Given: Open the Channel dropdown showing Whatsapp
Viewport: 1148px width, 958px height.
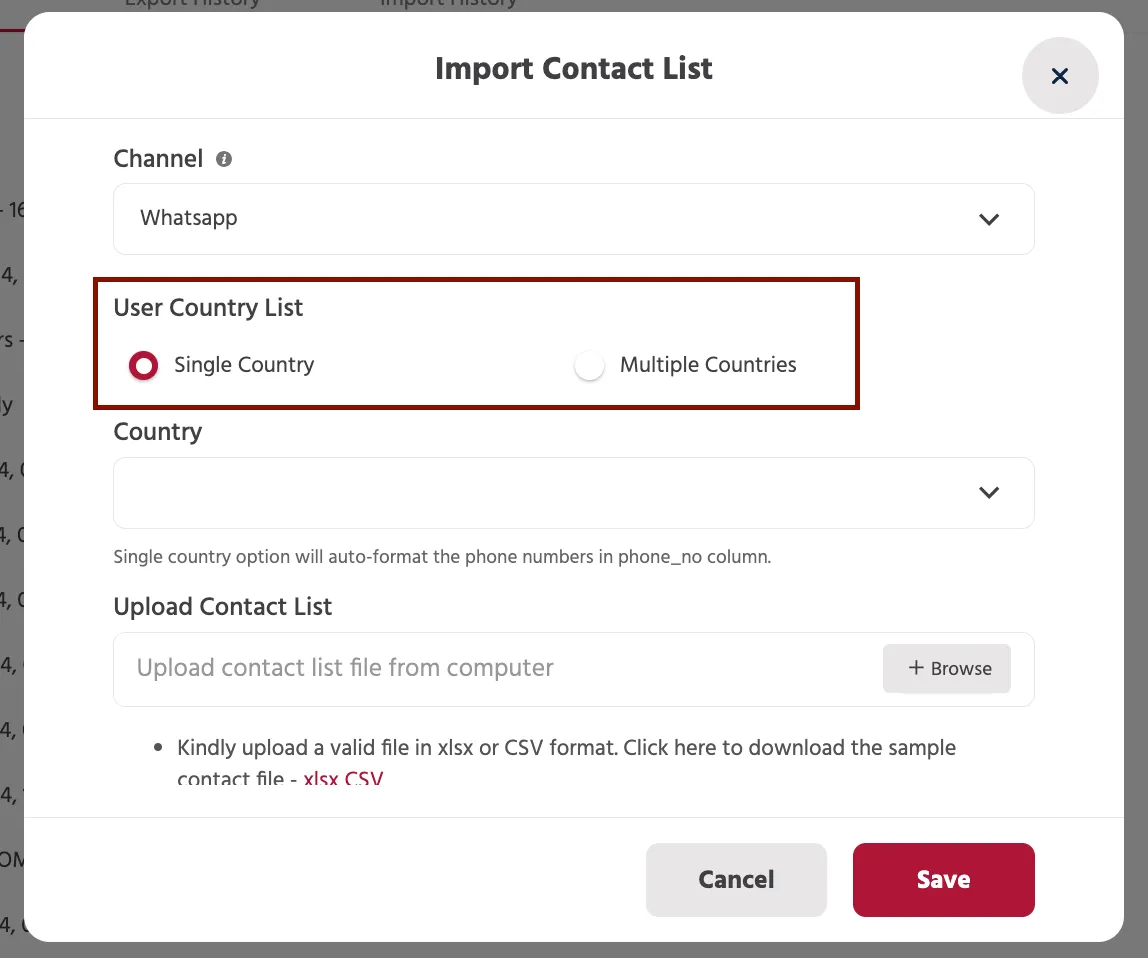Looking at the screenshot, I should pos(573,219).
